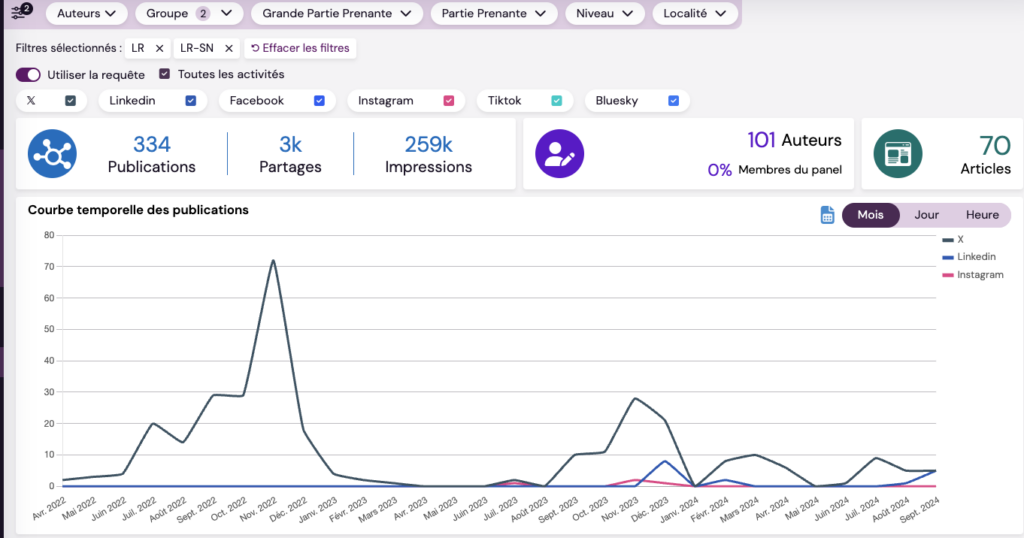Click Effacer les filtres button
Screen dimensions: 1024x538
coord(300,48)
